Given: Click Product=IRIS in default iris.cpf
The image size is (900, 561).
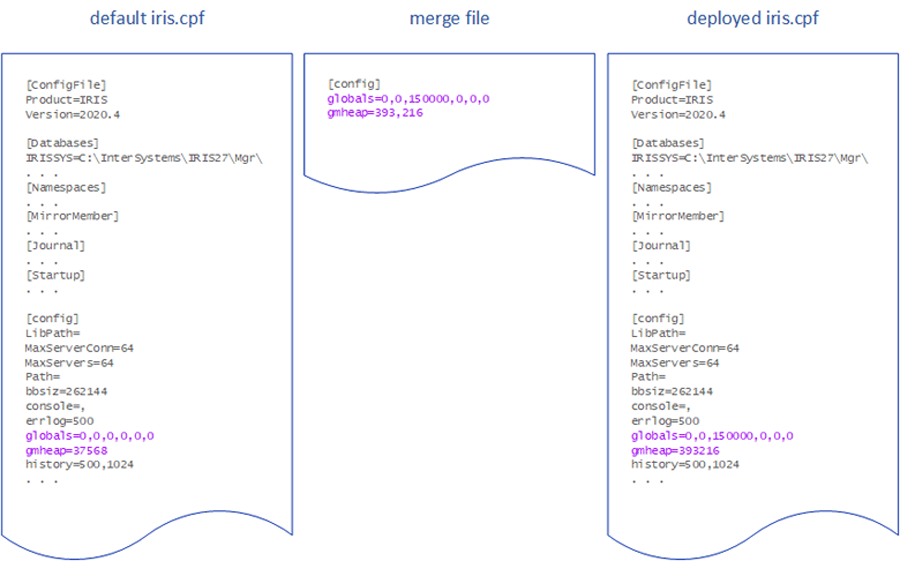Looking at the screenshot, I should [66, 100].
